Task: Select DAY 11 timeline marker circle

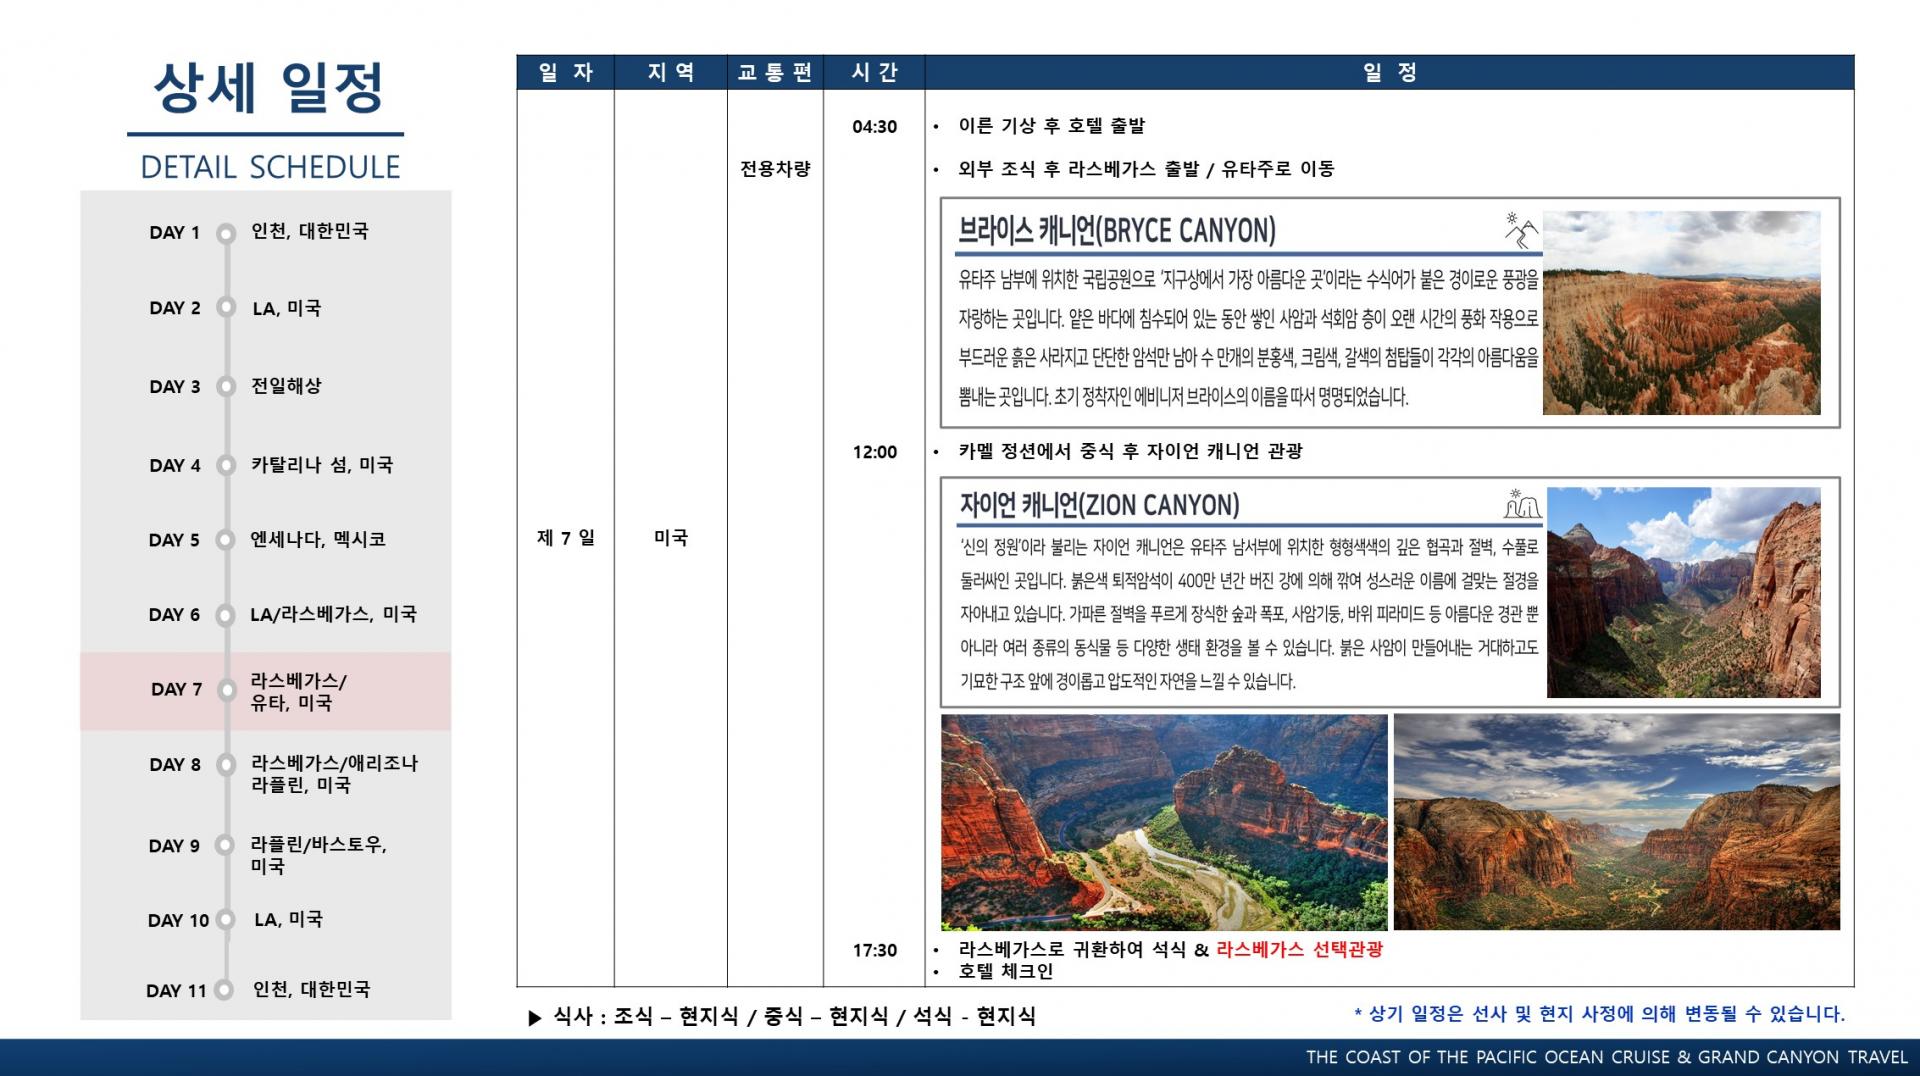Action: click(x=226, y=990)
